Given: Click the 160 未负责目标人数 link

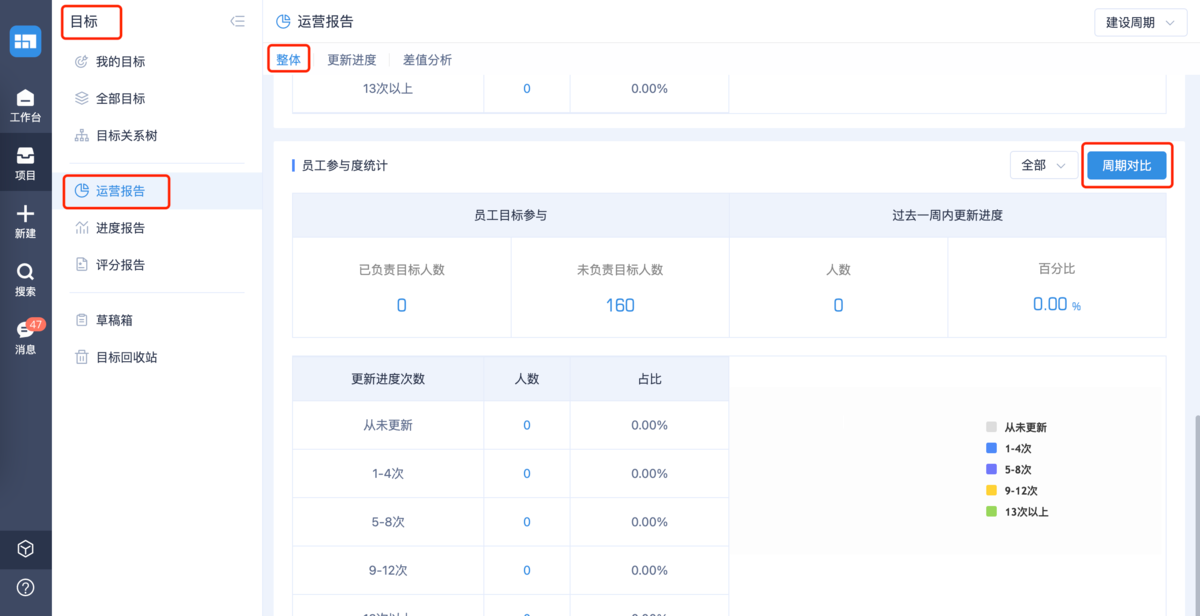Looking at the screenshot, I should click(x=620, y=305).
